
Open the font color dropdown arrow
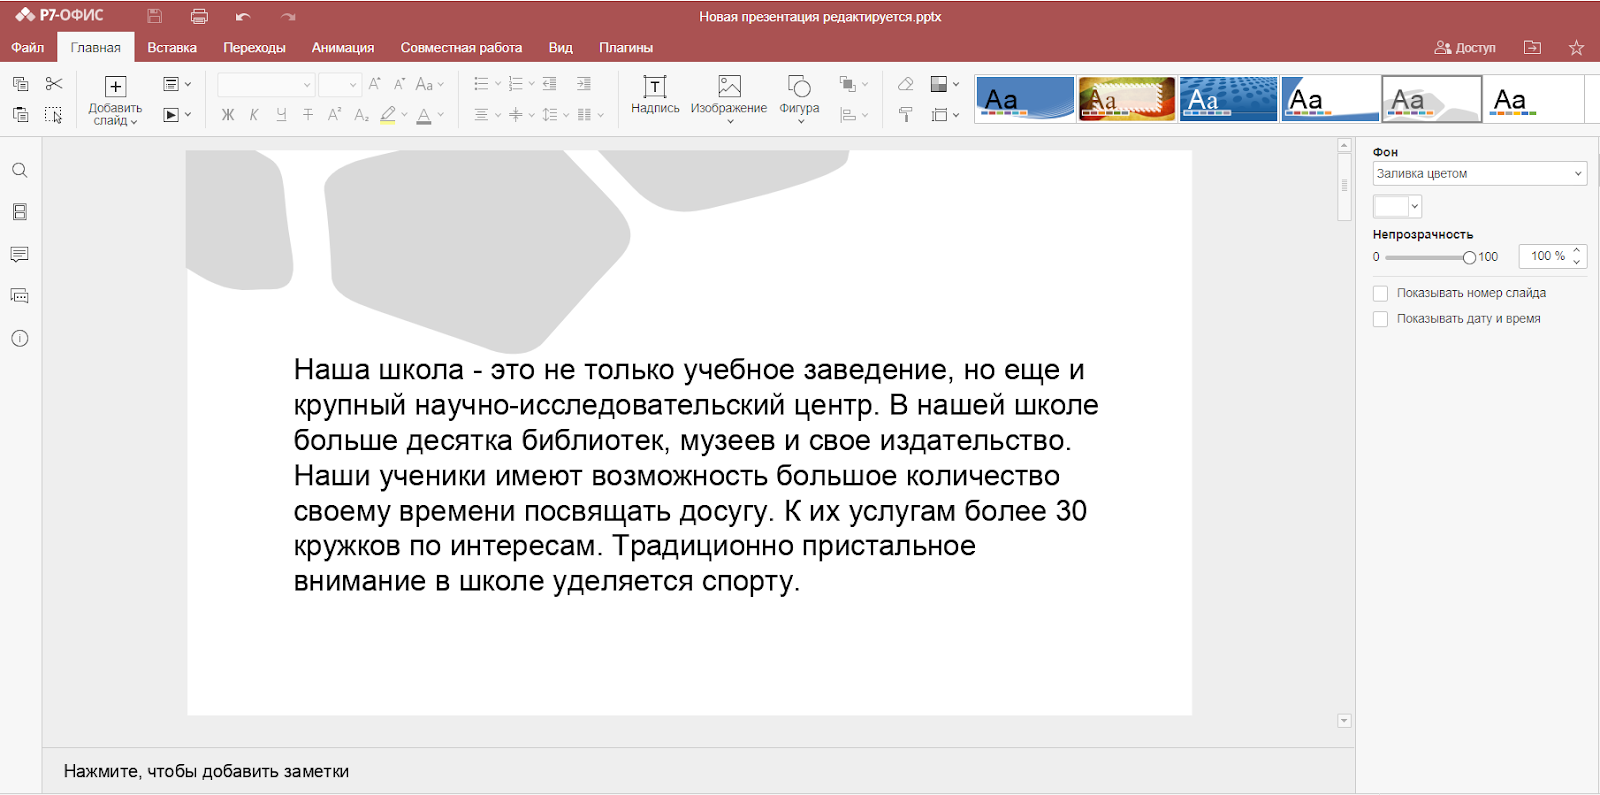[440, 115]
